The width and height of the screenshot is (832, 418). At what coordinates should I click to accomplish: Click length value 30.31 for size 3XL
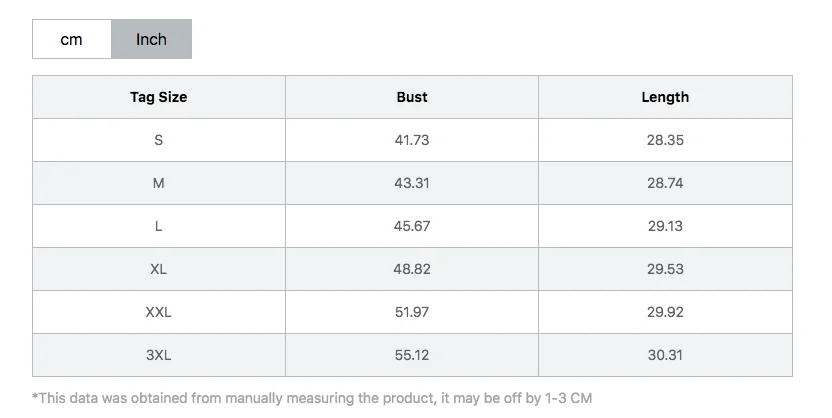[x=665, y=355]
